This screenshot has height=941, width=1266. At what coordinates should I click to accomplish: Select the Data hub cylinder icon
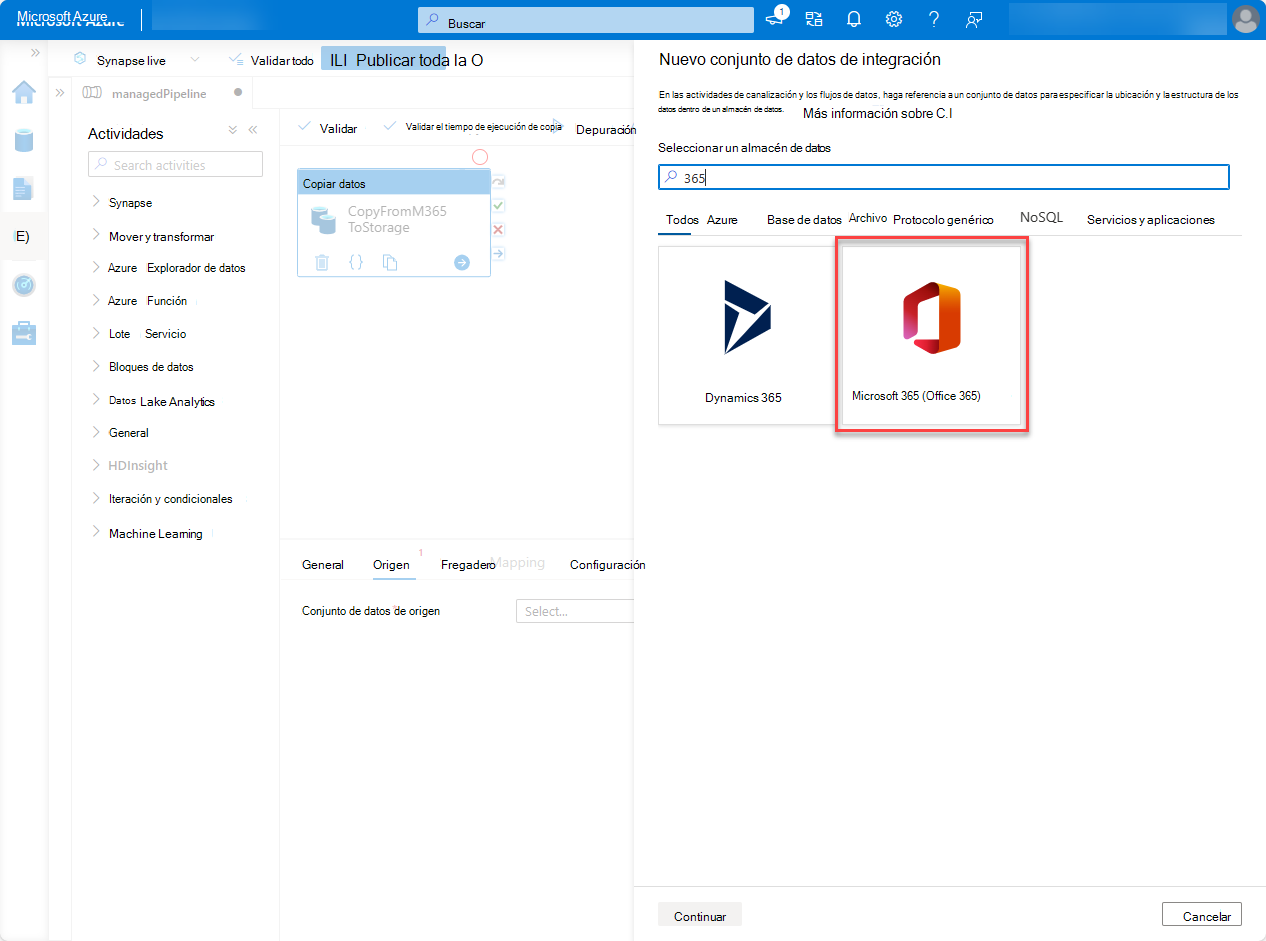23,140
